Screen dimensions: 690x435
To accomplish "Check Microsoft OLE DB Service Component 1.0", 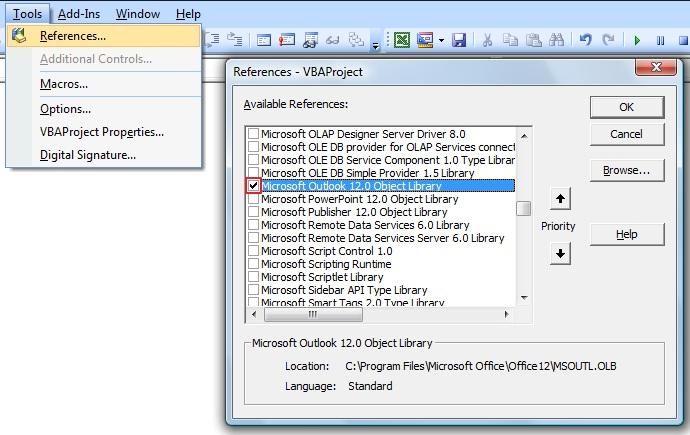I will [253, 160].
